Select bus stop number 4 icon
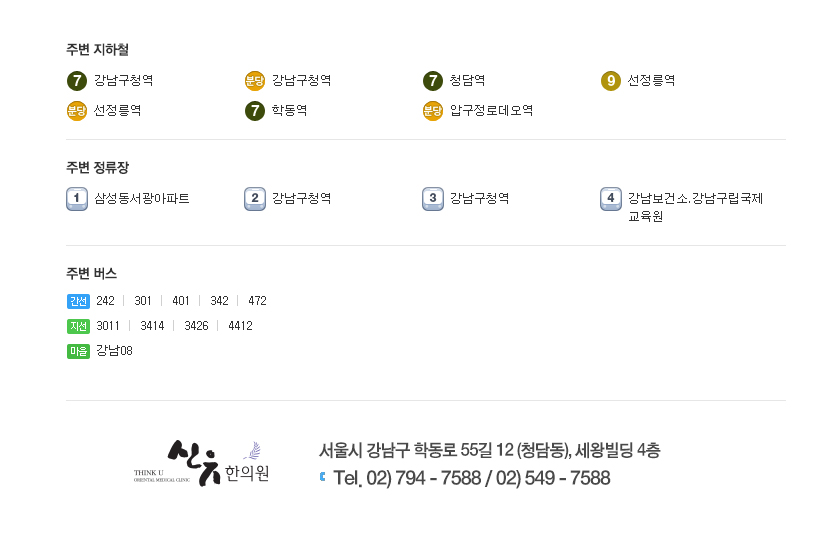The height and width of the screenshot is (550, 840). coord(610,199)
